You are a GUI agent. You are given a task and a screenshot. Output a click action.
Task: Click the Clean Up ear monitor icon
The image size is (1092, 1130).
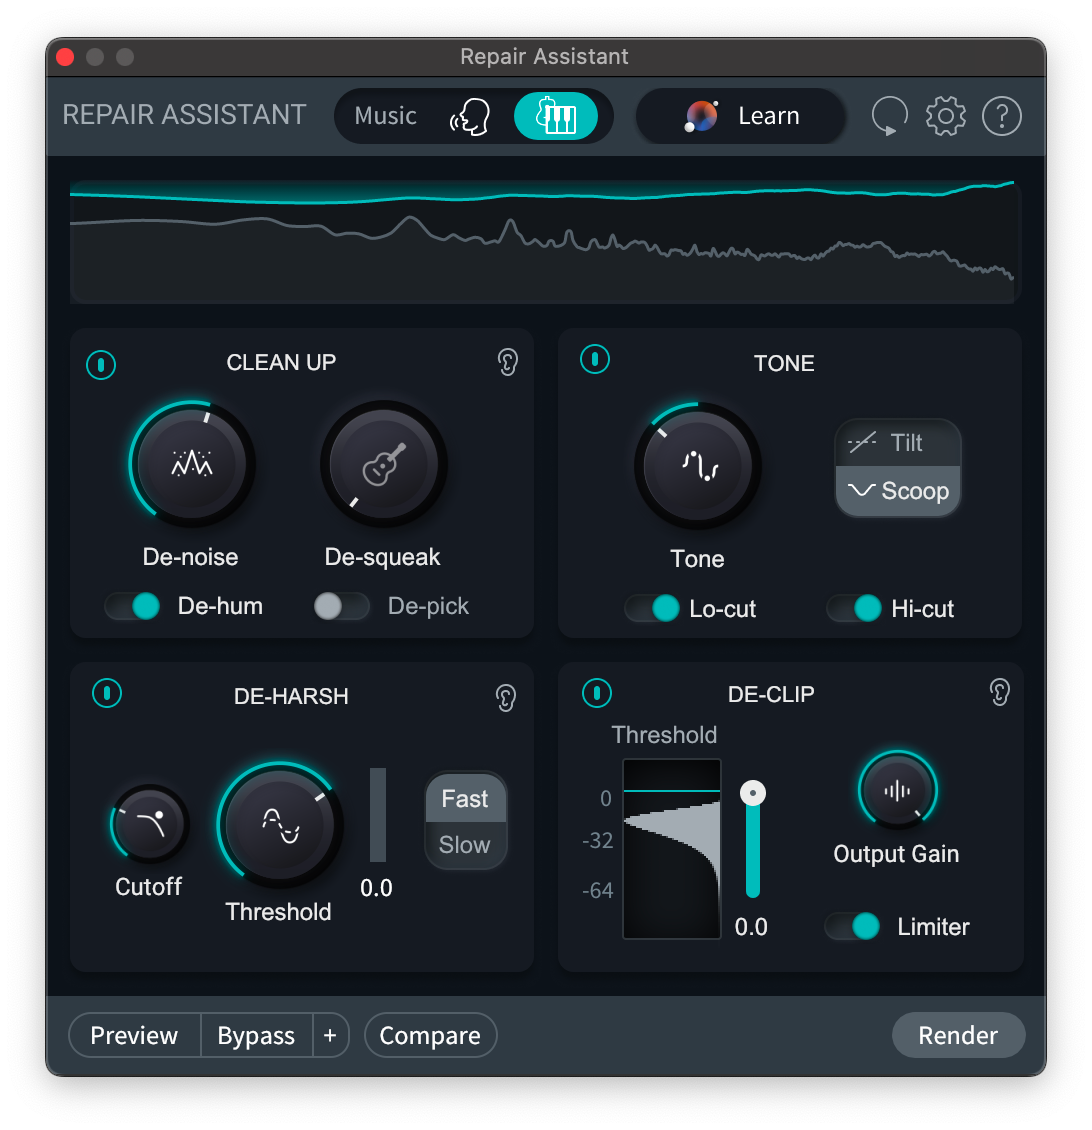[507, 363]
